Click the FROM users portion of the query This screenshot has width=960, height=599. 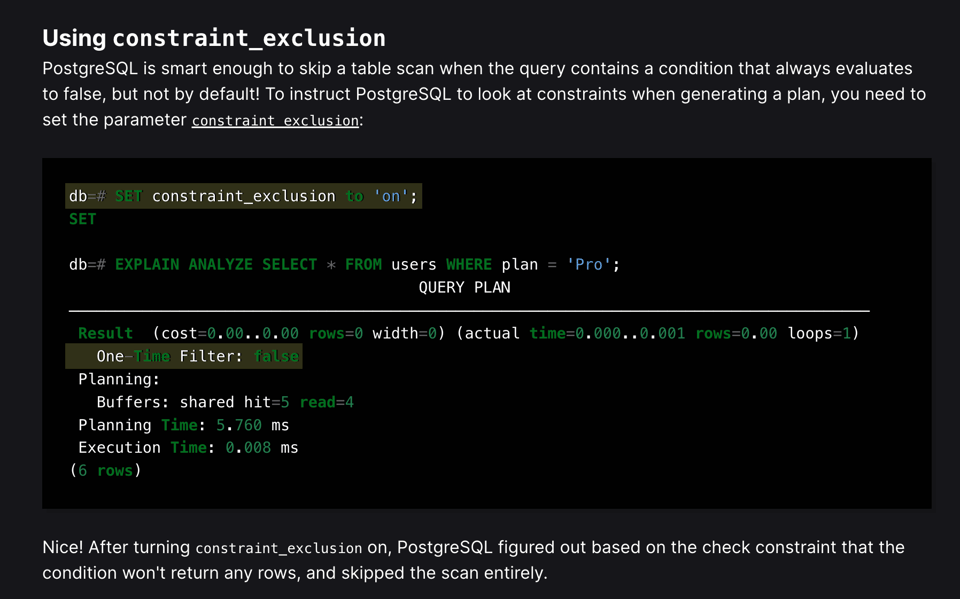tap(390, 264)
